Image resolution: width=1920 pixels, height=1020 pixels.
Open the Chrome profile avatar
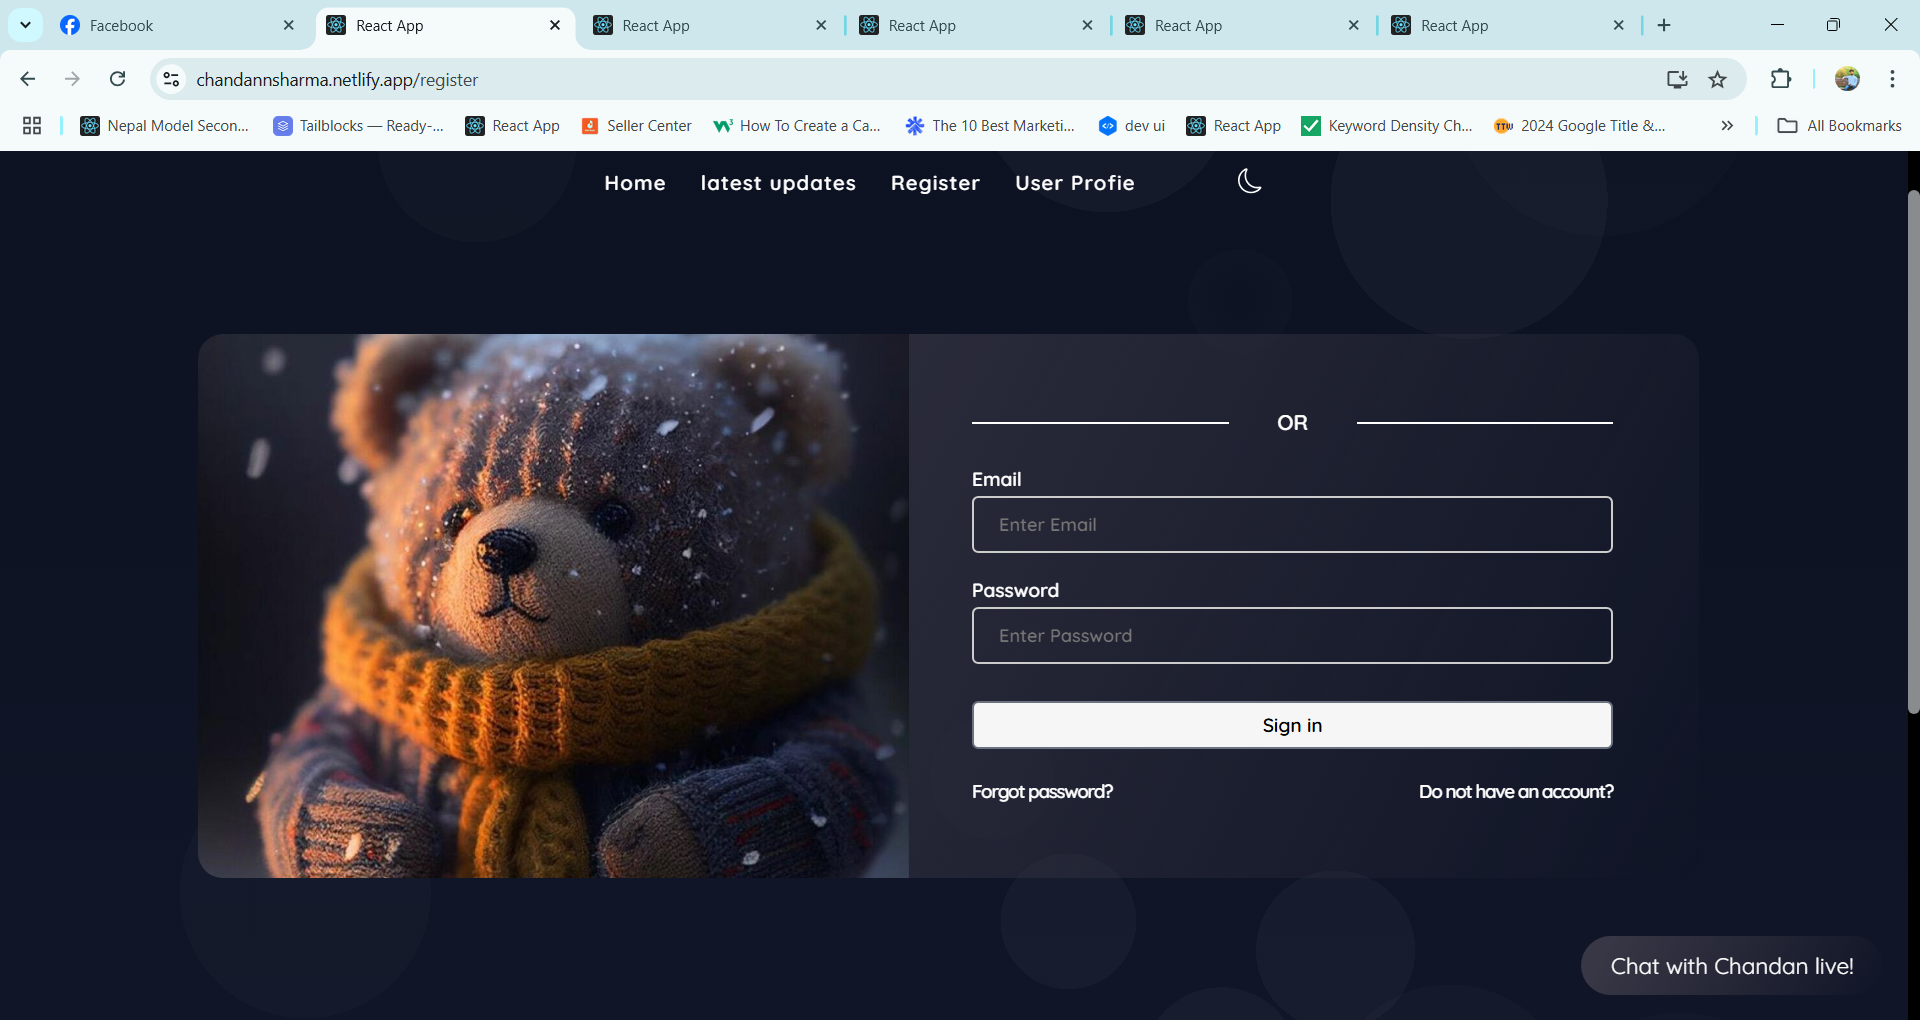[1846, 79]
